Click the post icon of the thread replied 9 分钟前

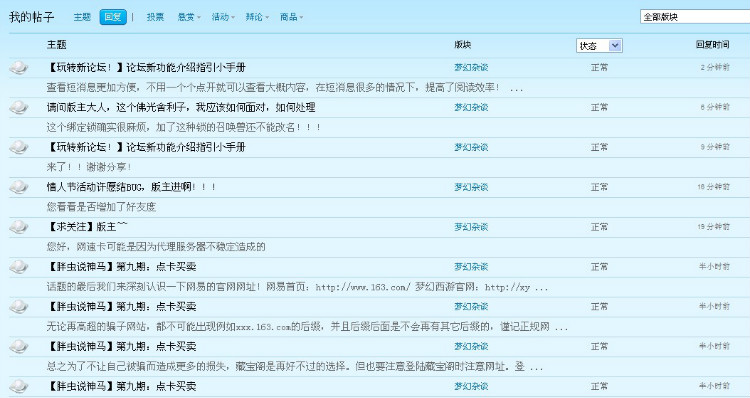tap(19, 147)
